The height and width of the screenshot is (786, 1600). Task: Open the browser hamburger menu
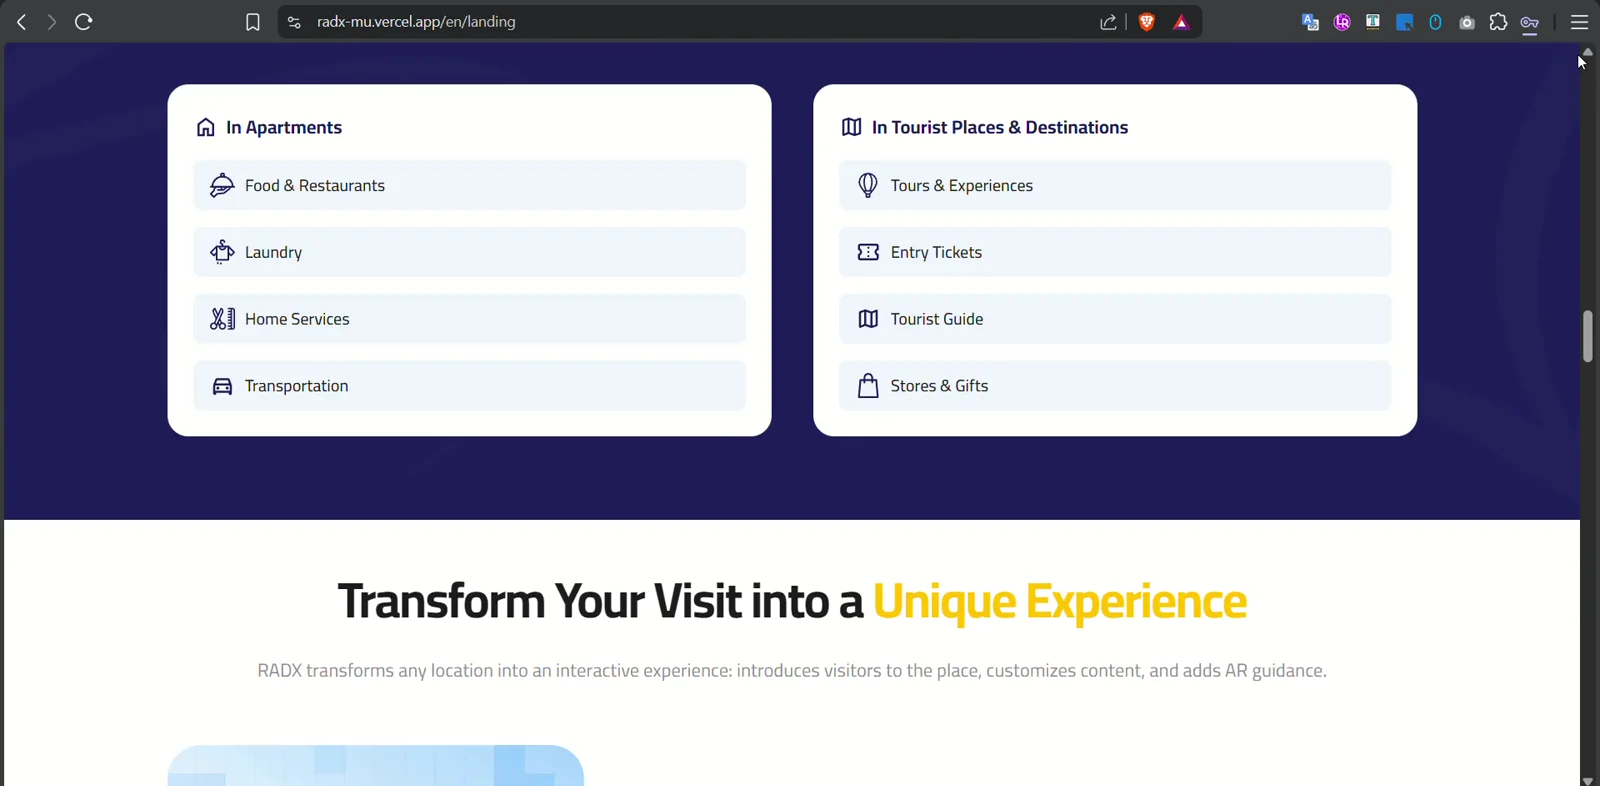[x=1579, y=22]
